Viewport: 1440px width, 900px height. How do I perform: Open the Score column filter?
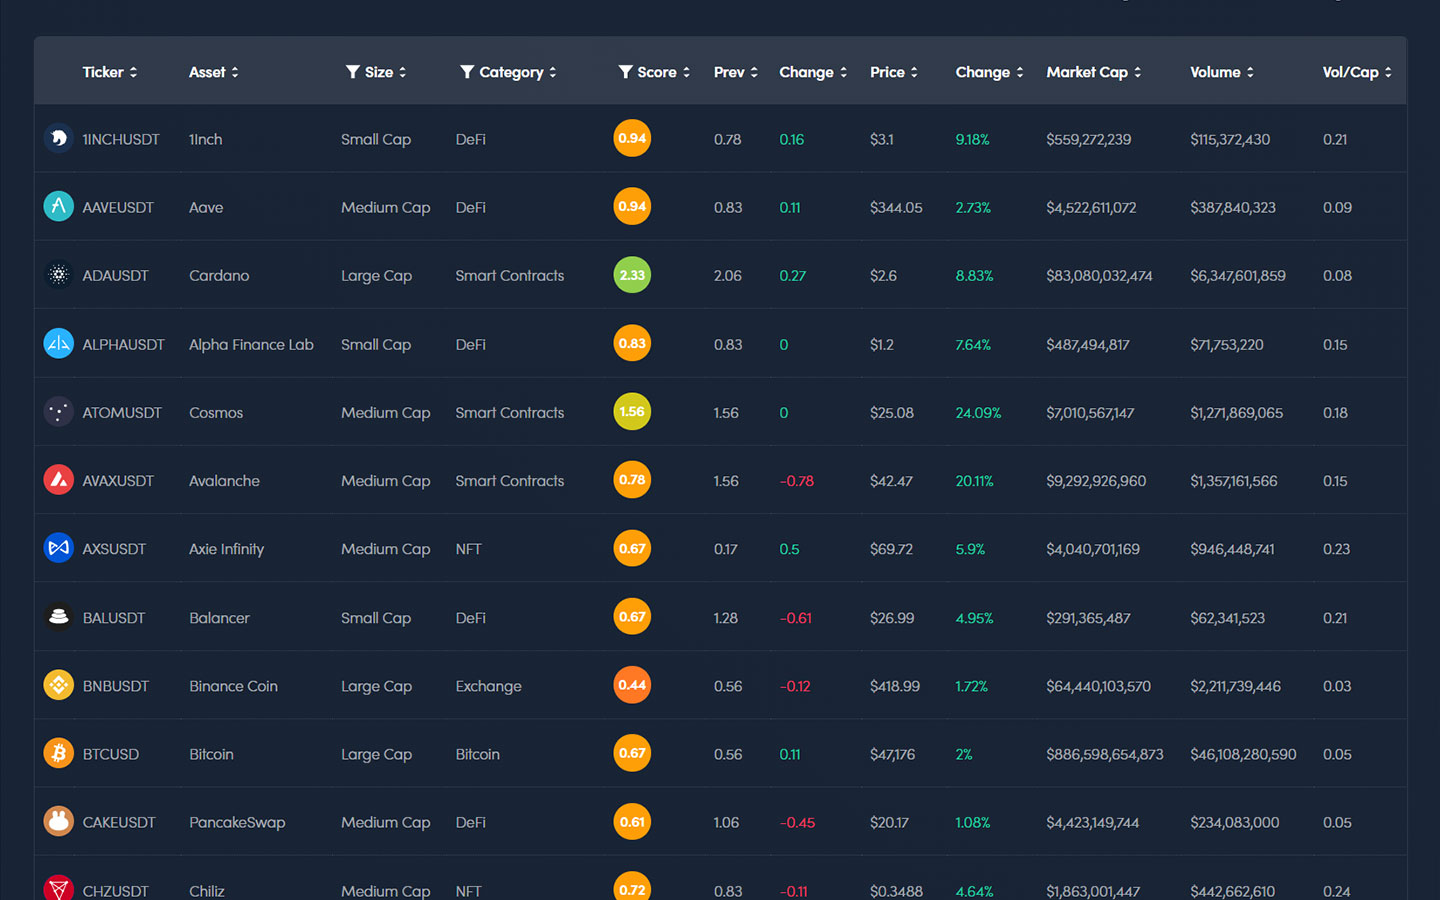pyautogui.click(x=625, y=72)
